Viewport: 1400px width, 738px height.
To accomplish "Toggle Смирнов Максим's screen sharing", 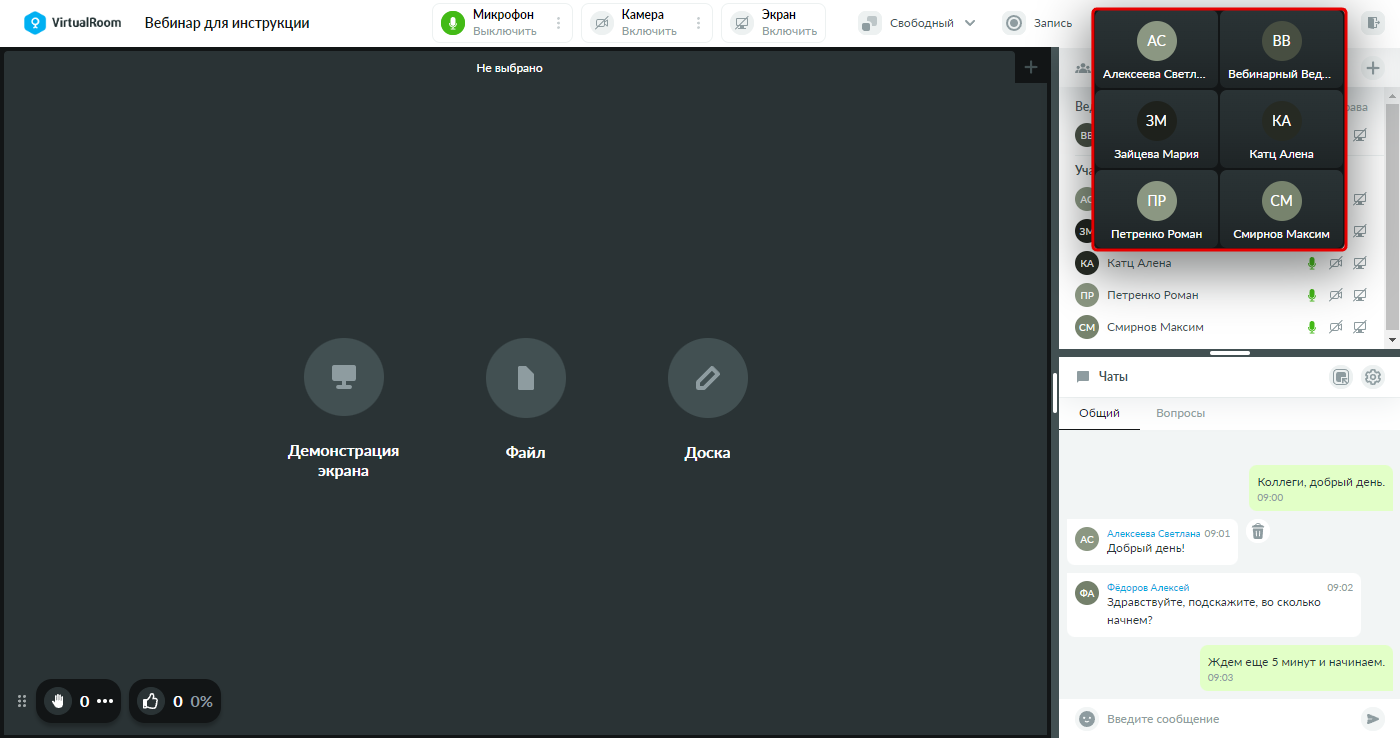I will pyautogui.click(x=1360, y=327).
